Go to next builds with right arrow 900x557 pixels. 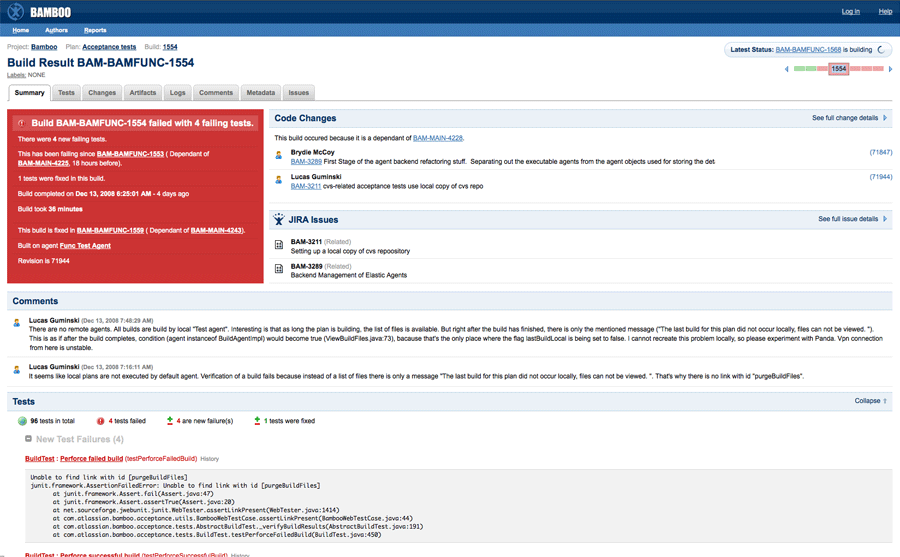(890, 69)
